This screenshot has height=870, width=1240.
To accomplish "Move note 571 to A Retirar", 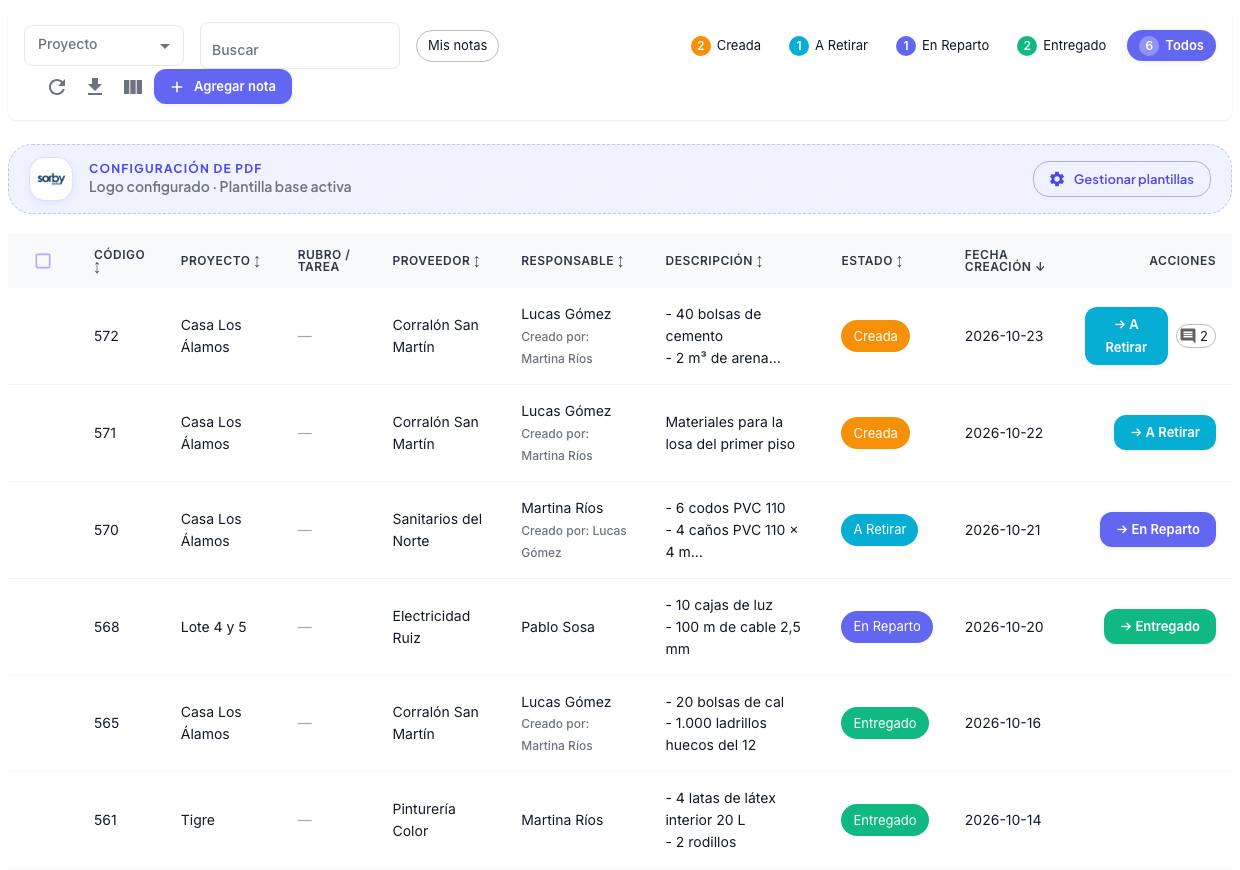I will coord(1165,432).
